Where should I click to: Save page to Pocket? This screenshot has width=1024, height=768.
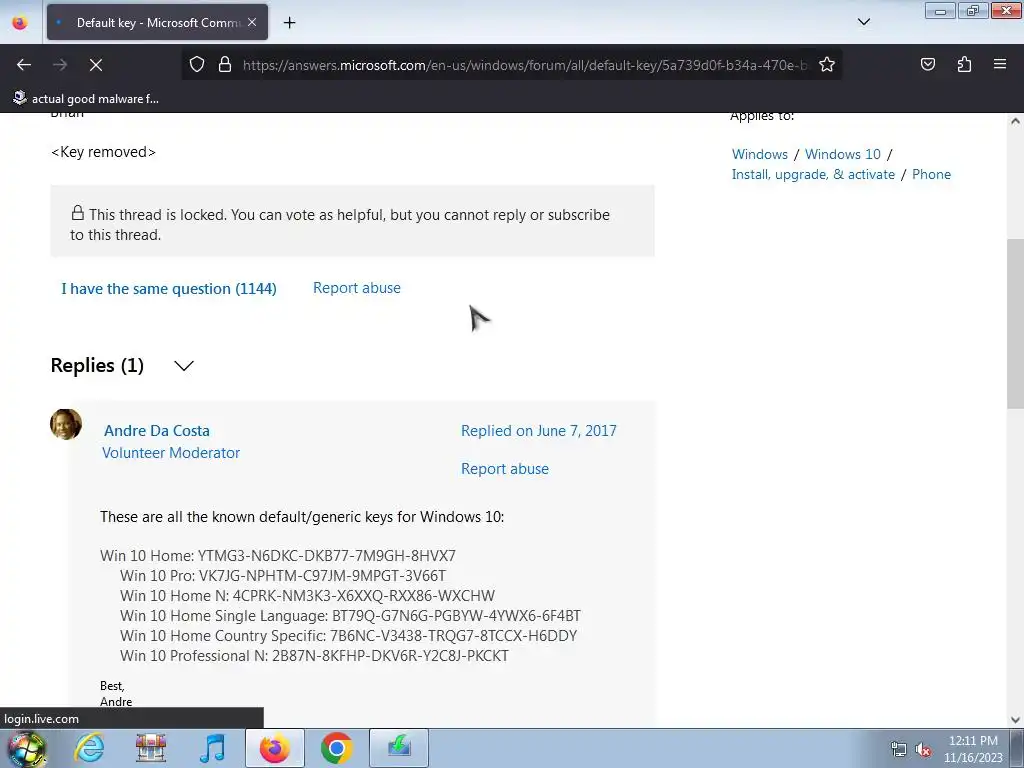928,65
